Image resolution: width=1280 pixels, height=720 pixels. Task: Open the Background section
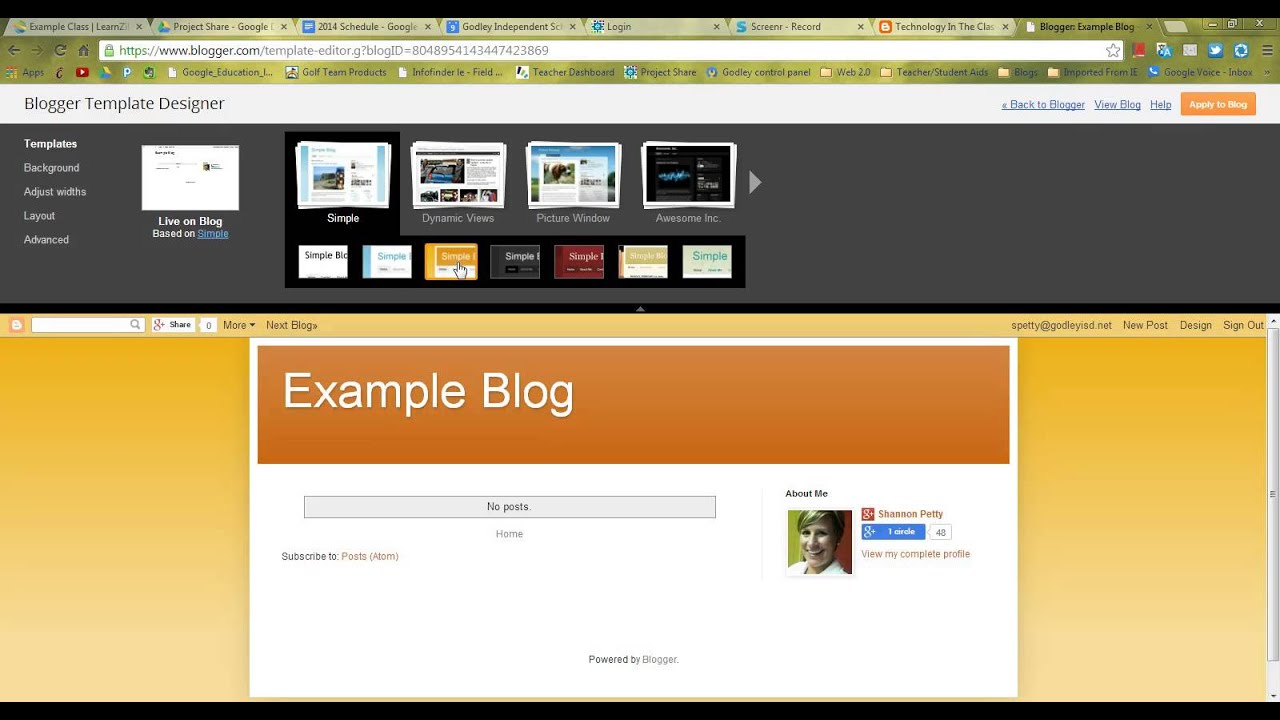coord(51,168)
